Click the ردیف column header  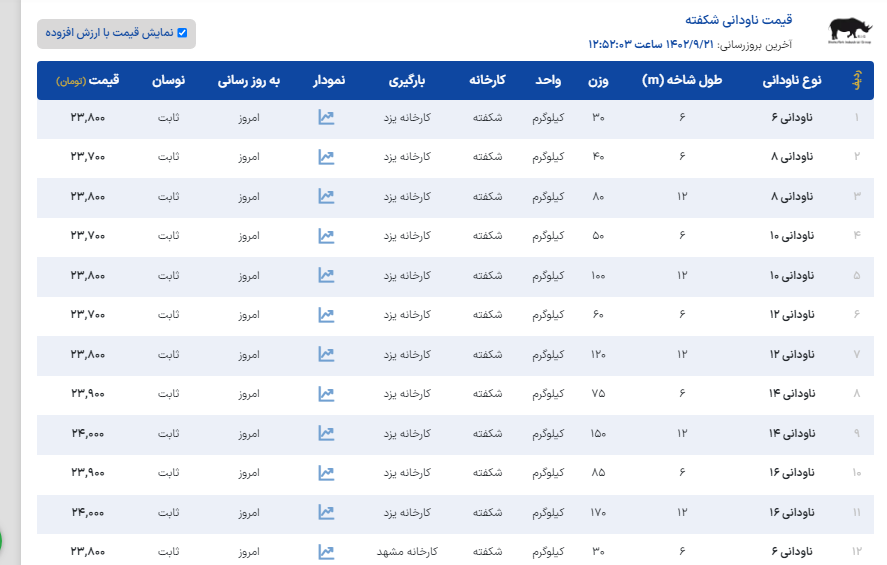coord(856,80)
